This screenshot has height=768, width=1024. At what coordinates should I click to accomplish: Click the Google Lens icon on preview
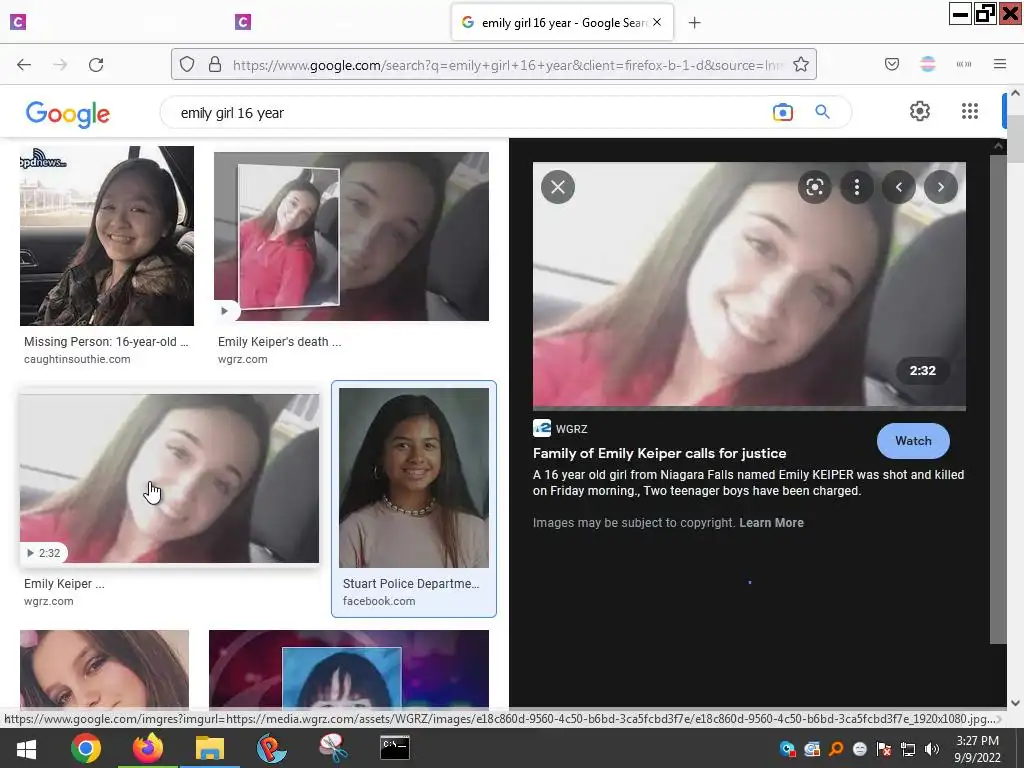tap(814, 187)
